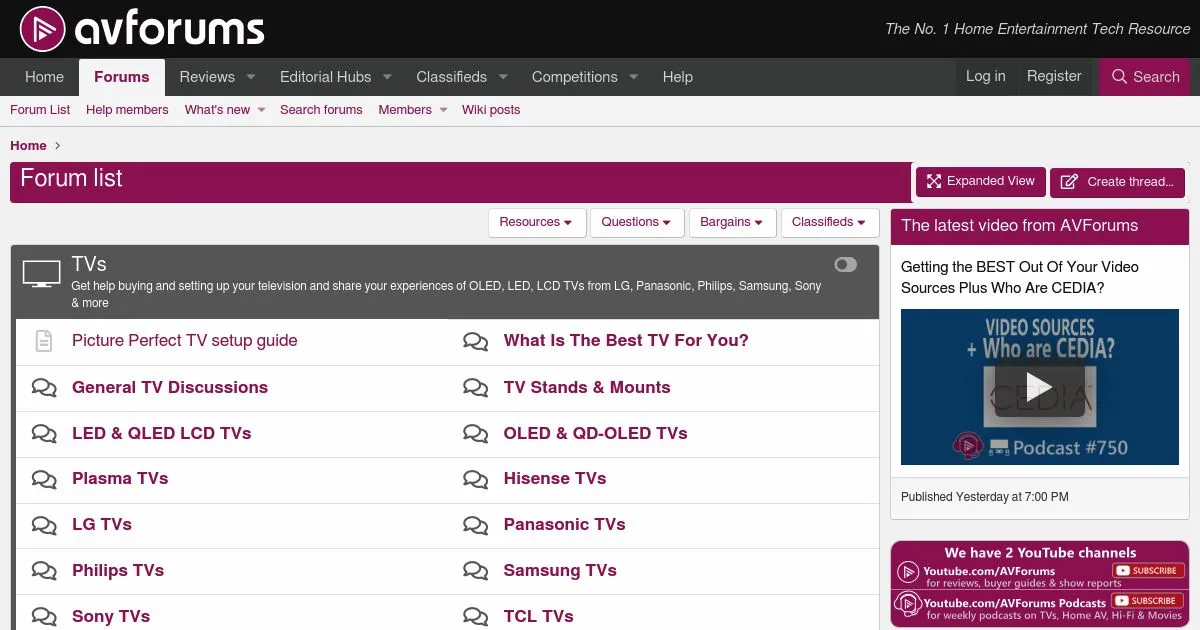
Task: Click the pencil icon on Create thread
Action: 1069,182
